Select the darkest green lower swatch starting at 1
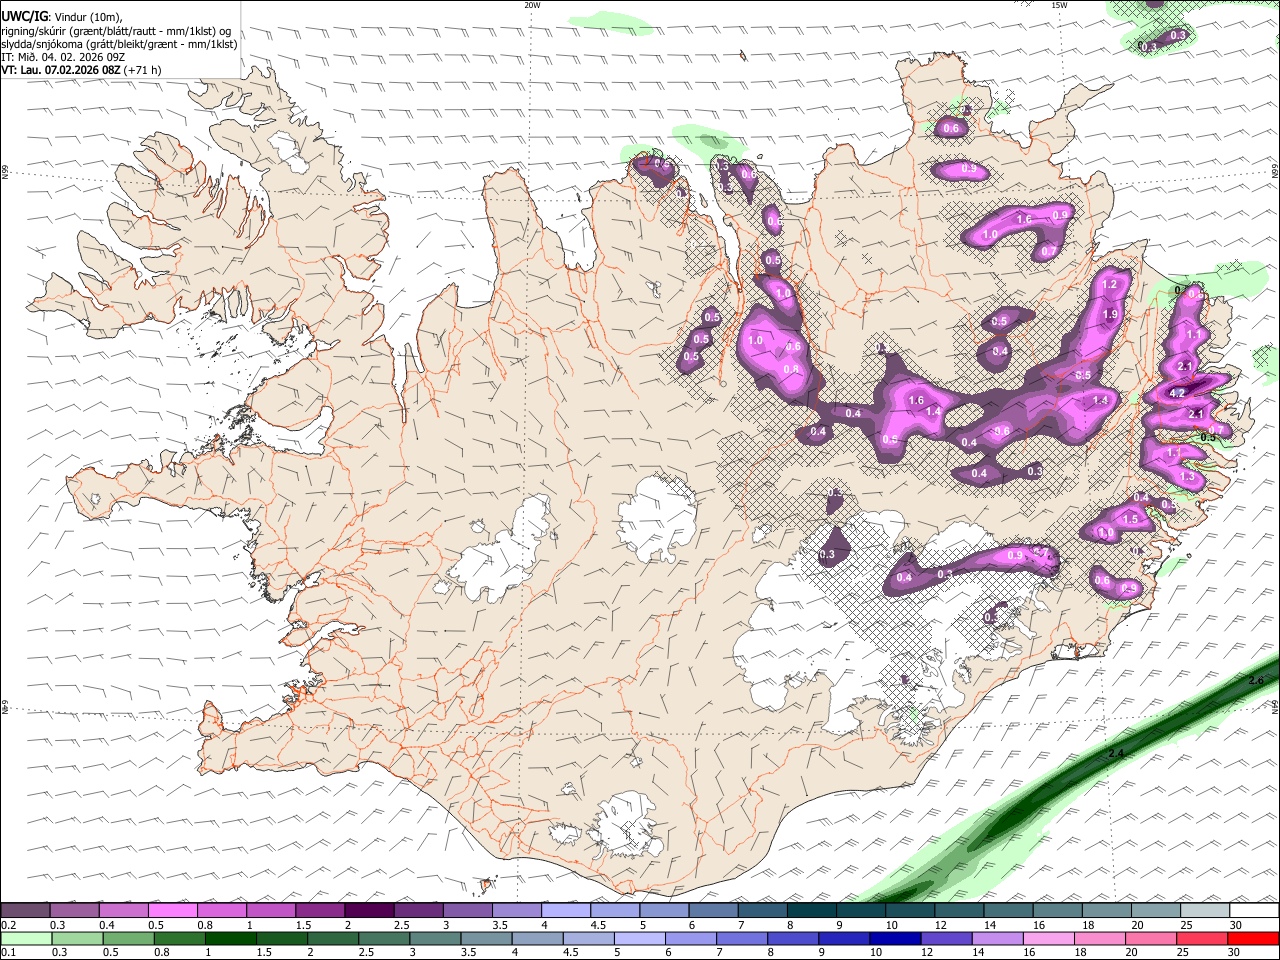Viewport: 1280px width, 960px height. 230,939
